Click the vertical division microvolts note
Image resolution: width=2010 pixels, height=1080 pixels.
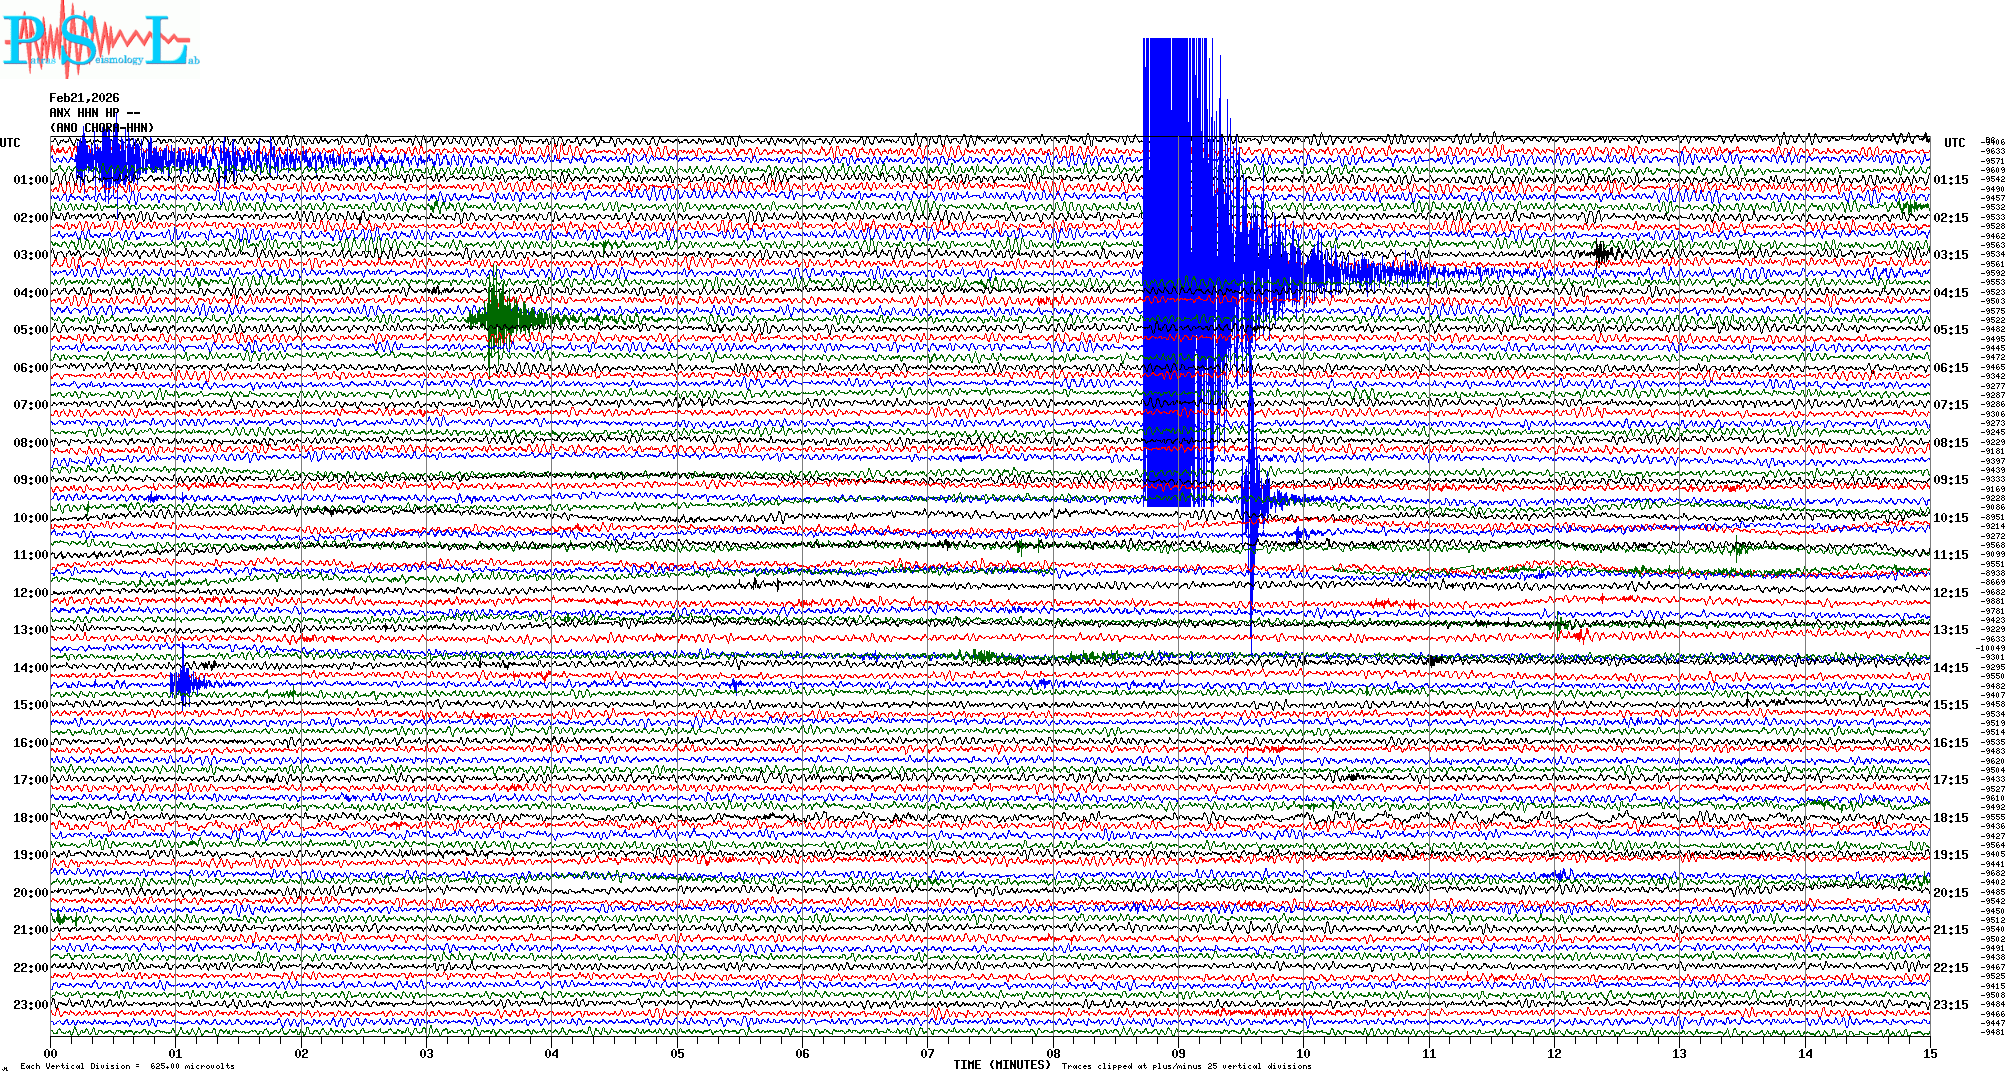coord(127,1066)
